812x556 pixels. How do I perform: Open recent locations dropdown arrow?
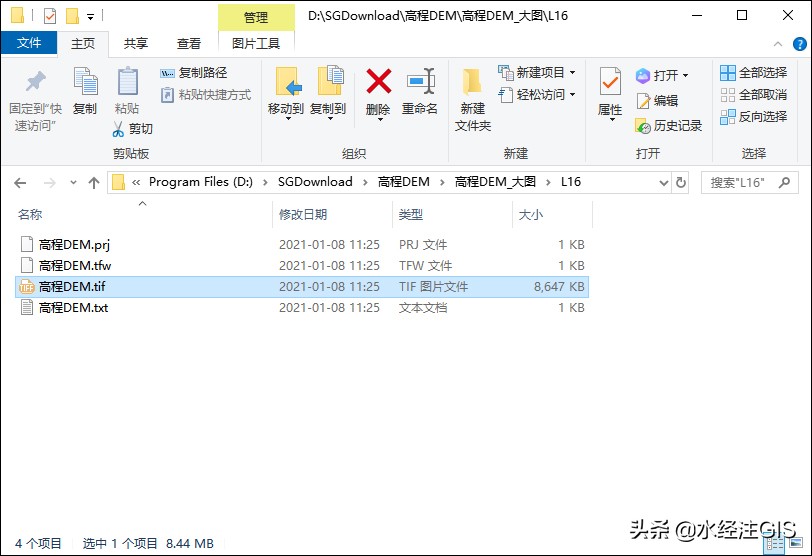click(73, 183)
